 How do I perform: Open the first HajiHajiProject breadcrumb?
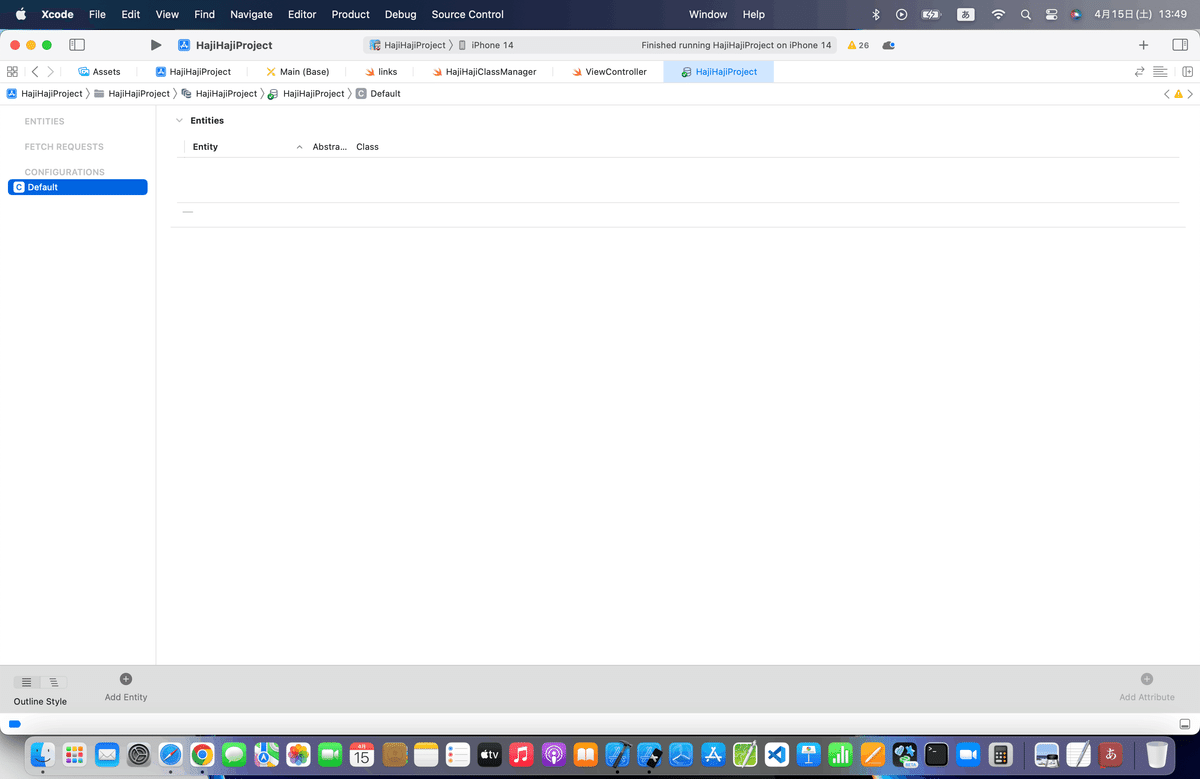pyautogui.click(x=44, y=94)
